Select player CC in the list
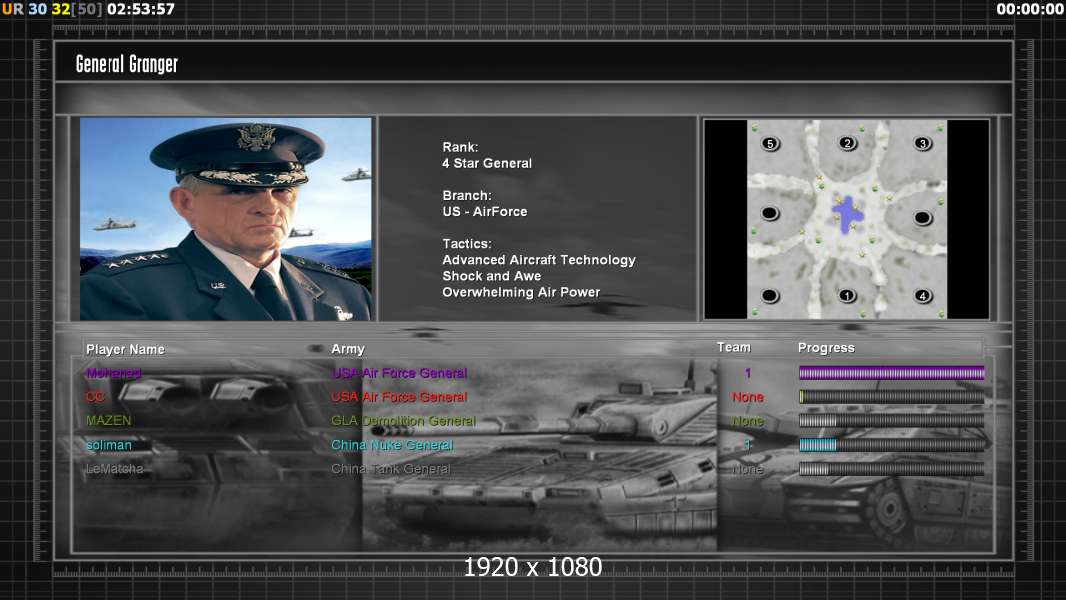 95,397
